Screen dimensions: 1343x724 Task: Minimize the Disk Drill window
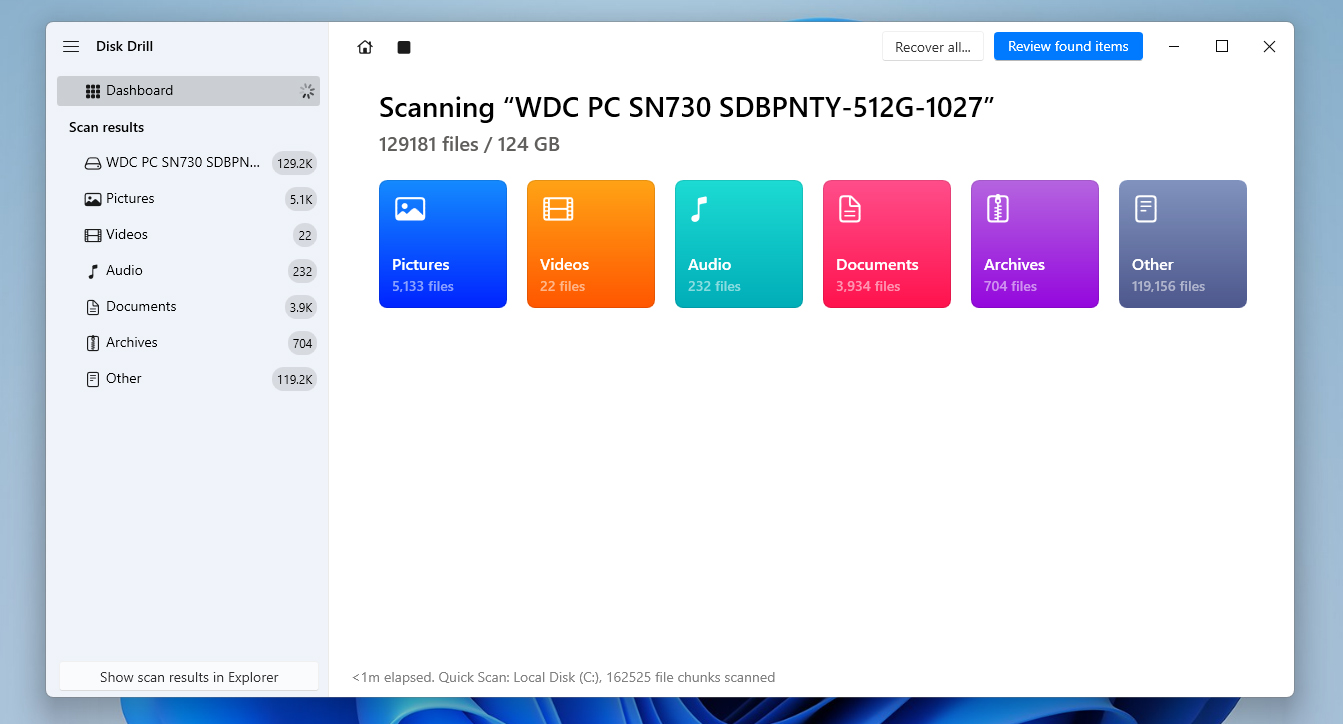[1174, 47]
